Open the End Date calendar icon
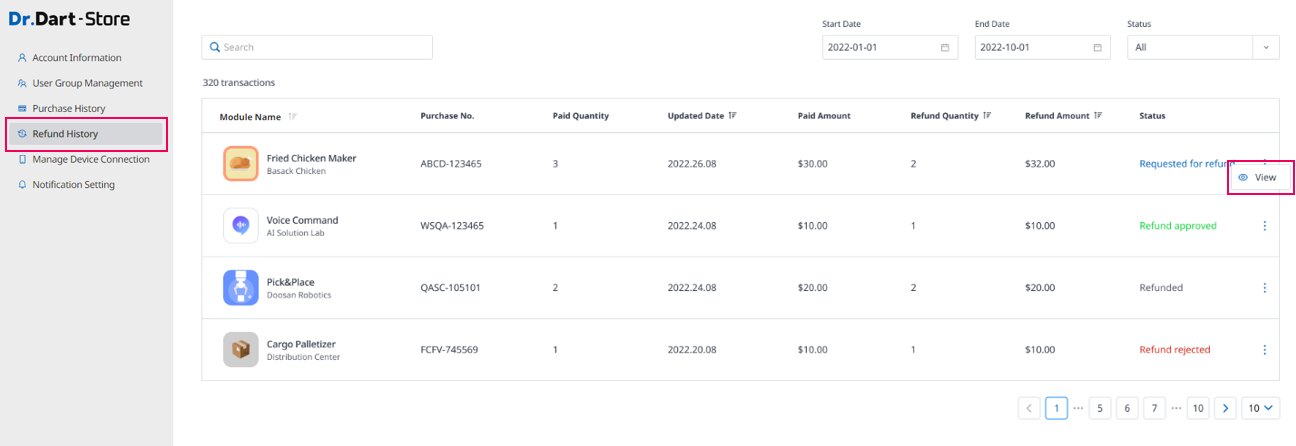 pyautogui.click(x=1097, y=48)
